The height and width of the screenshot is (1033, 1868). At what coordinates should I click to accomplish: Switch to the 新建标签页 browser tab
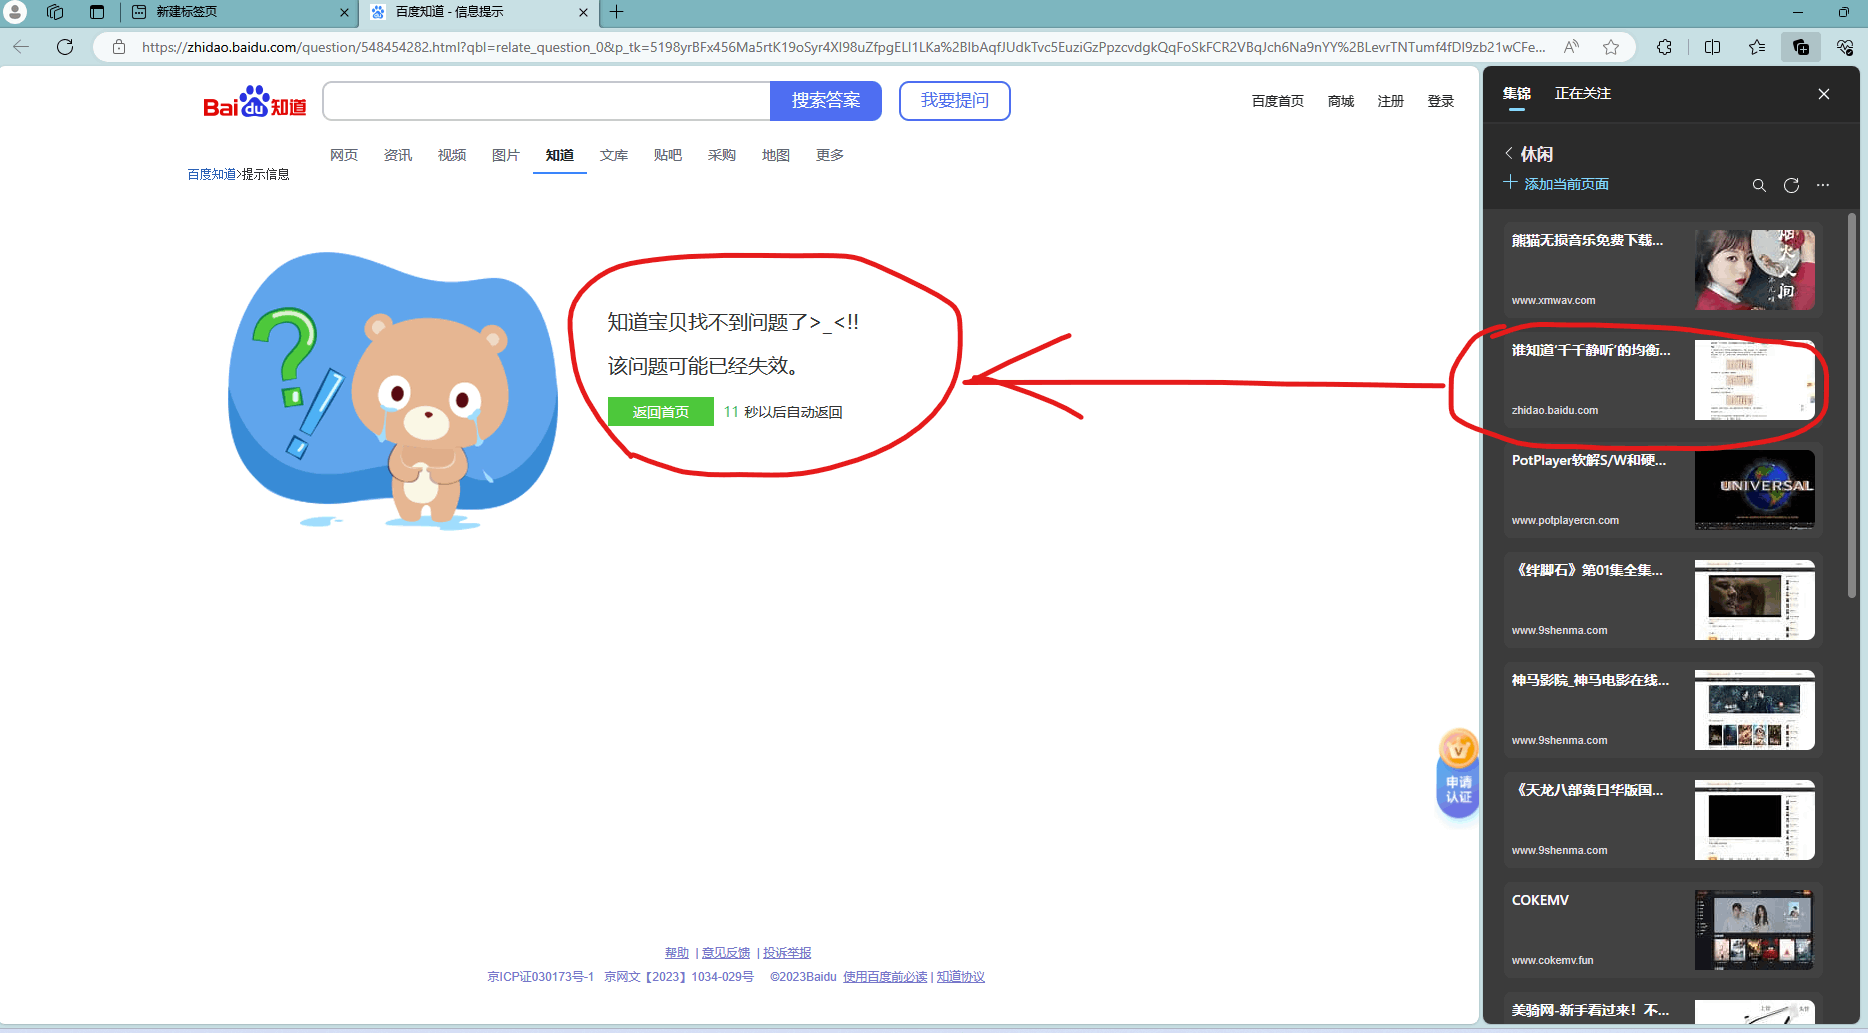(239, 12)
